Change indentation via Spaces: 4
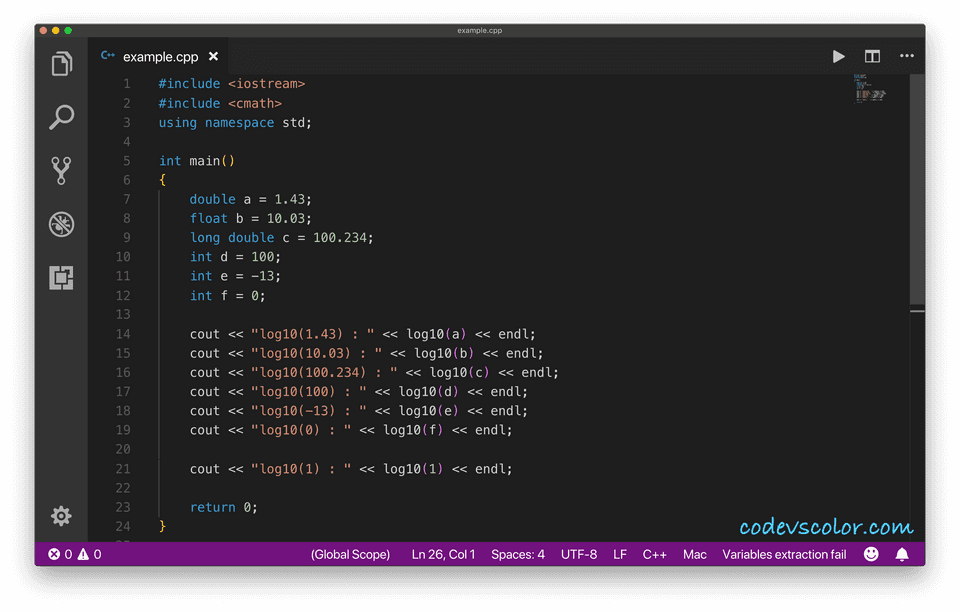This screenshot has height=612, width=960. pos(518,553)
